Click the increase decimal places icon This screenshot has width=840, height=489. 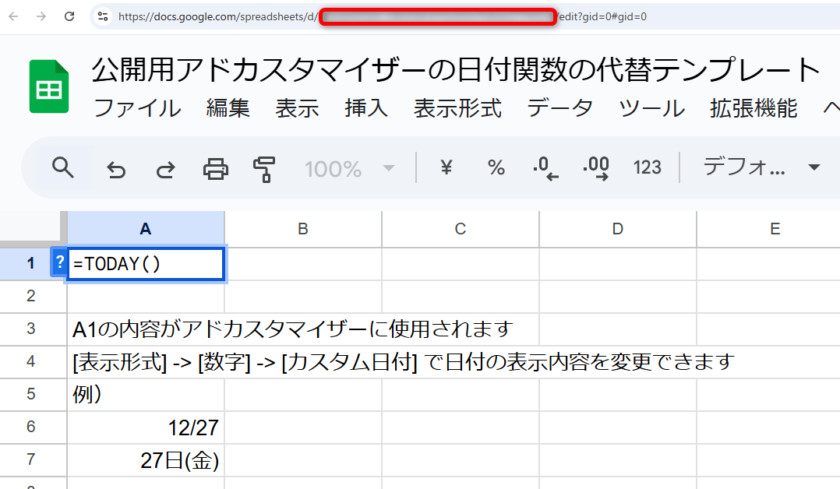click(596, 168)
